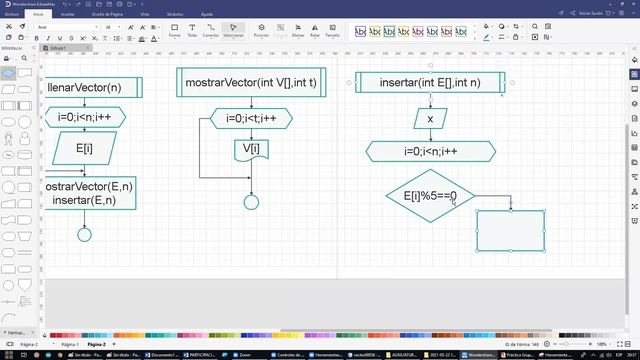Image resolution: width=640 pixels, height=360 pixels.
Task: Click the Rotar rotation tool
Action: tap(315, 30)
